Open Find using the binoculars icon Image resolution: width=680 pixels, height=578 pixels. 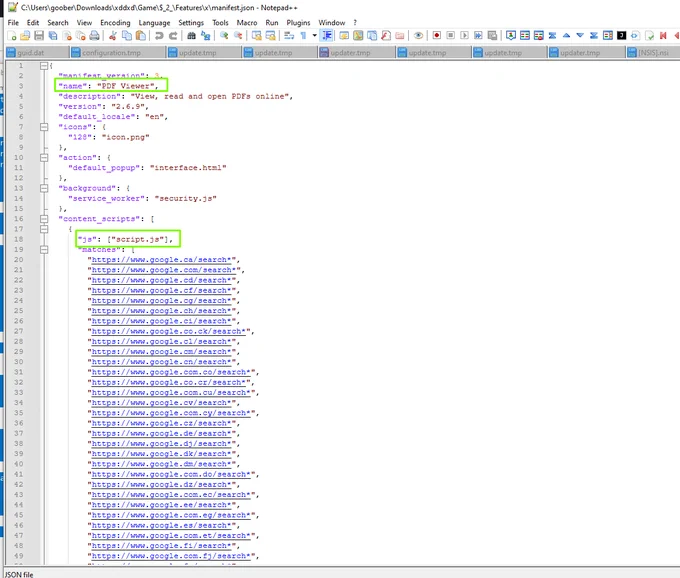click(191, 36)
